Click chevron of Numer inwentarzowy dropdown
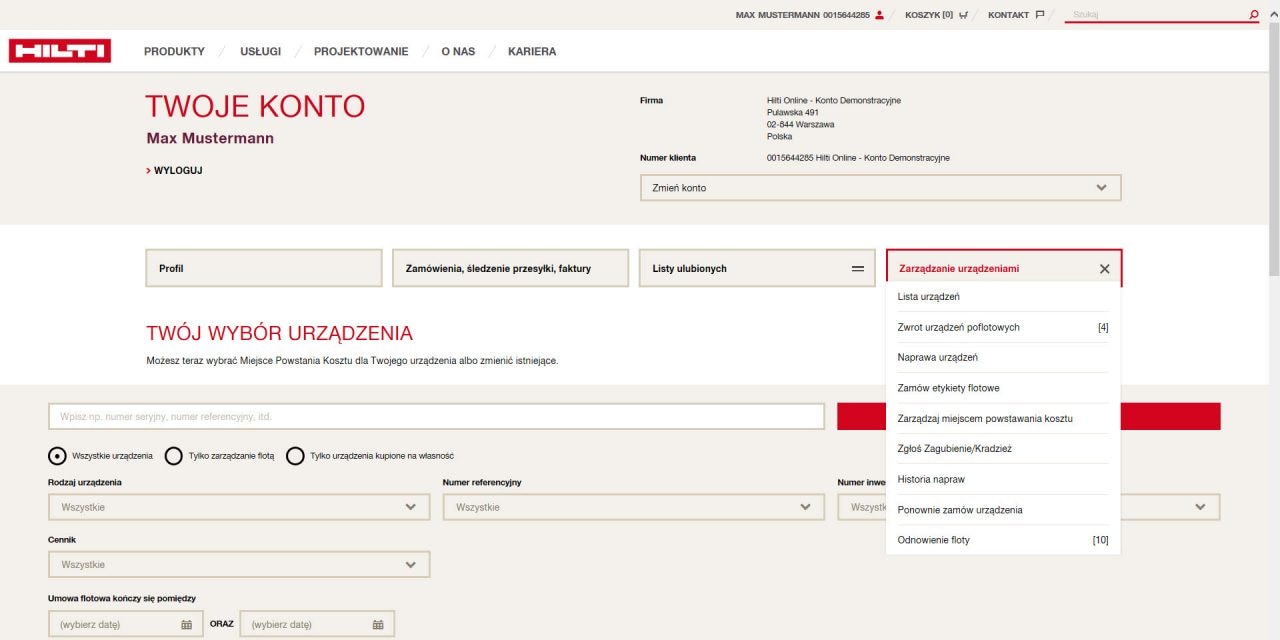This screenshot has width=1280, height=640. coord(1200,507)
